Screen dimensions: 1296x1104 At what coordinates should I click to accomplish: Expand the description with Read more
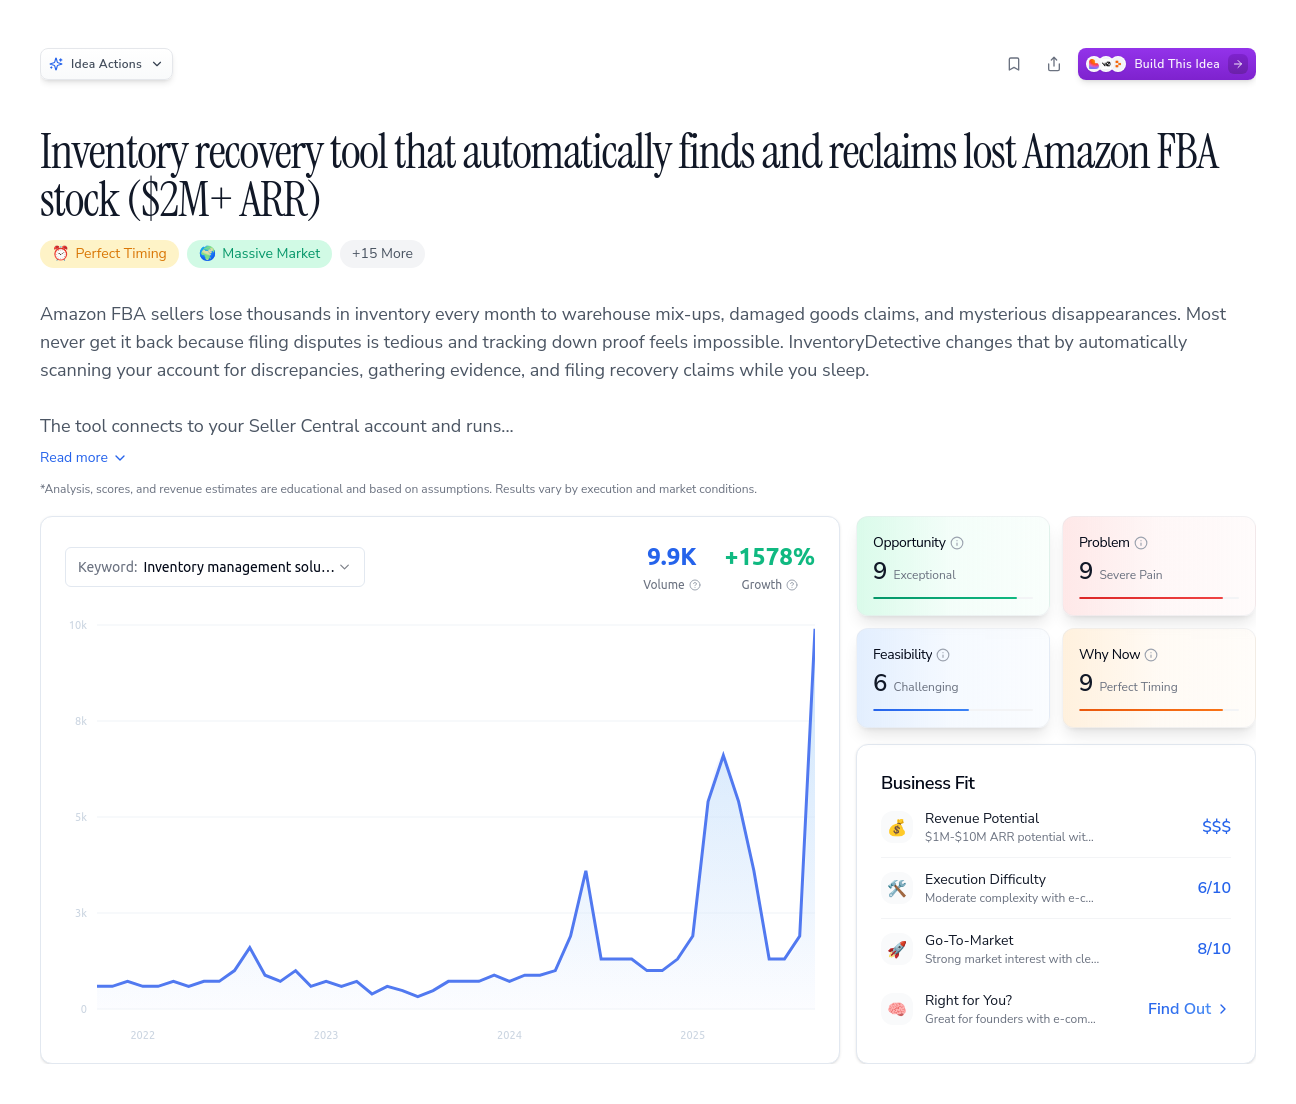click(82, 457)
